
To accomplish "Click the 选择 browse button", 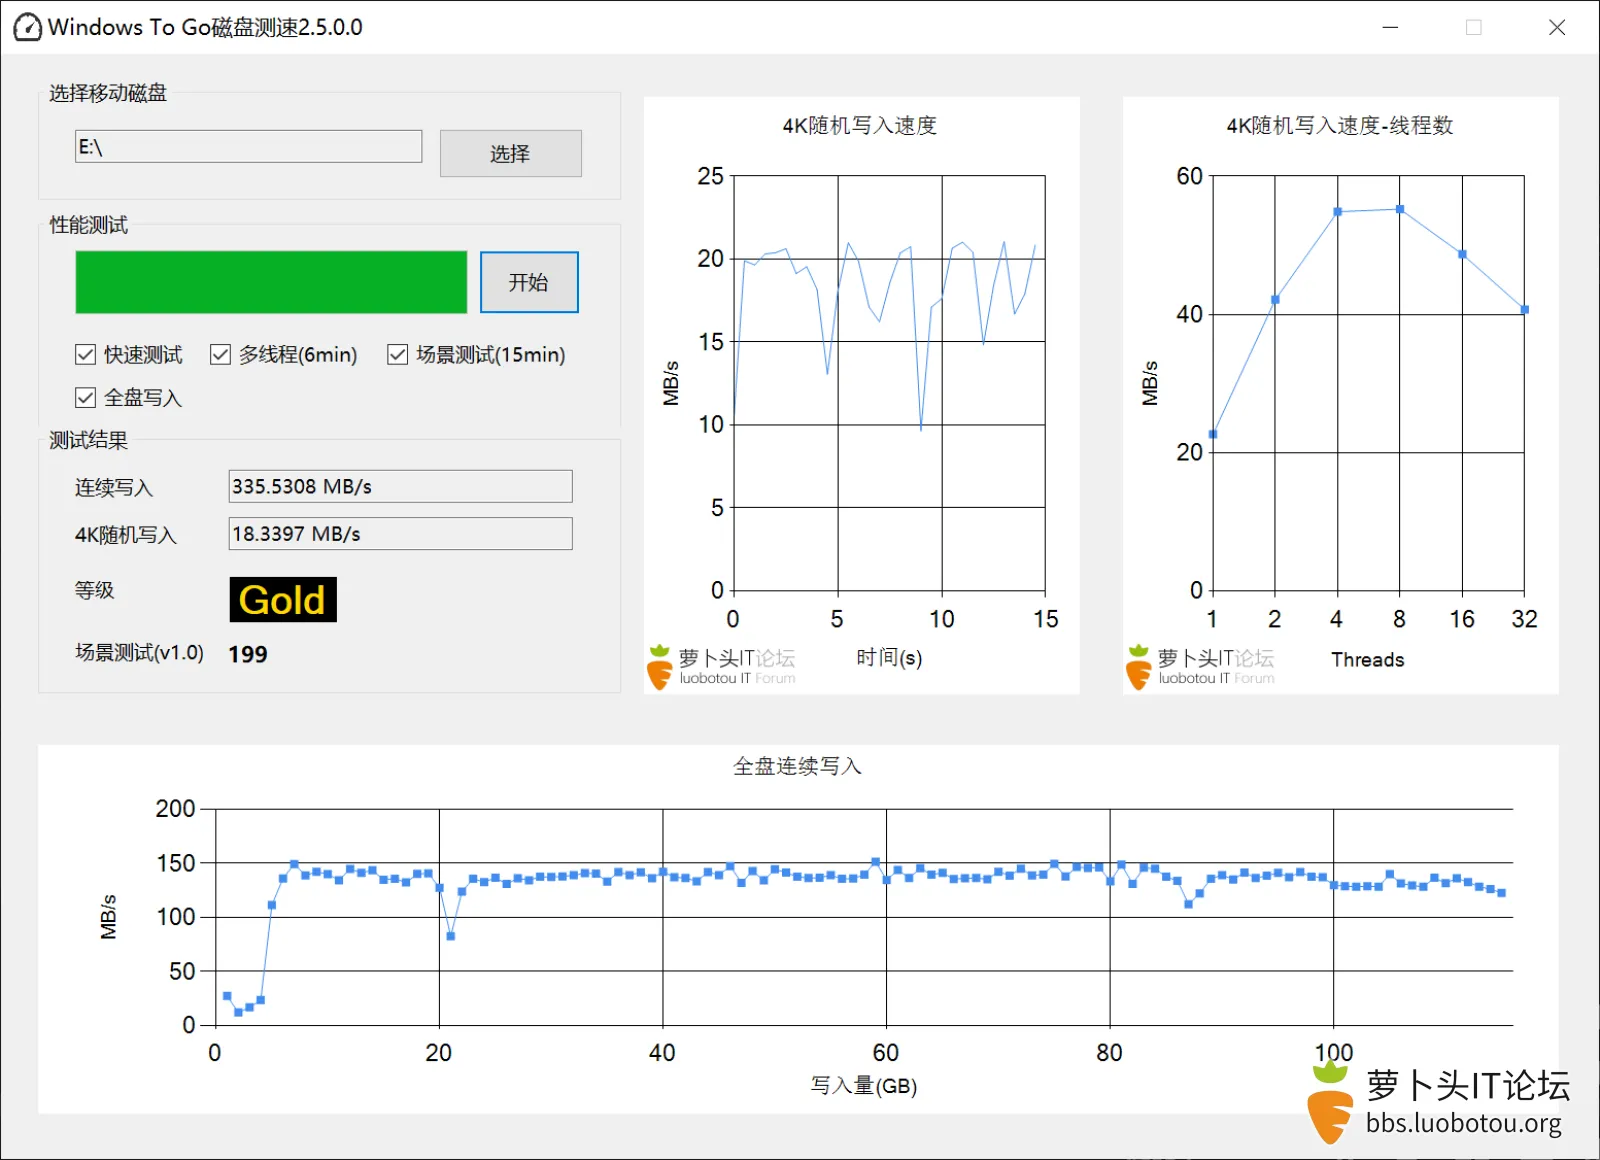I will [x=510, y=153].
